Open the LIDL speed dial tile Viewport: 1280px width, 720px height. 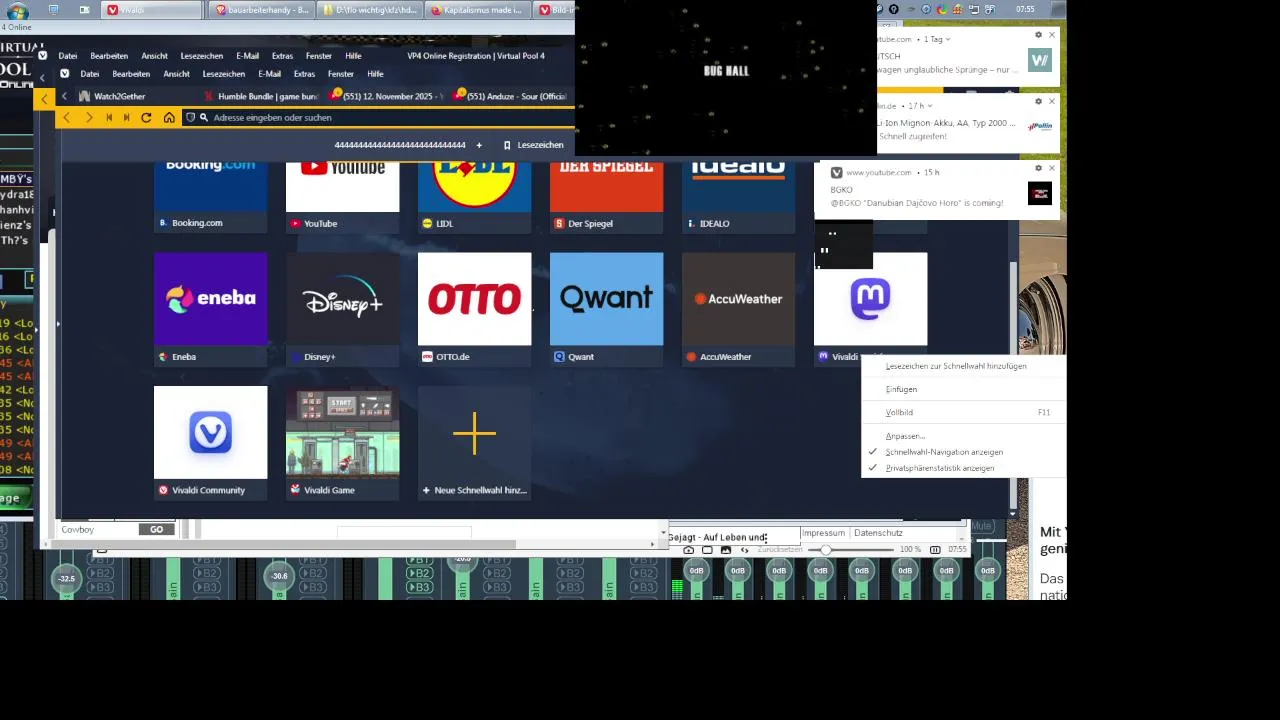click(474, 196)
